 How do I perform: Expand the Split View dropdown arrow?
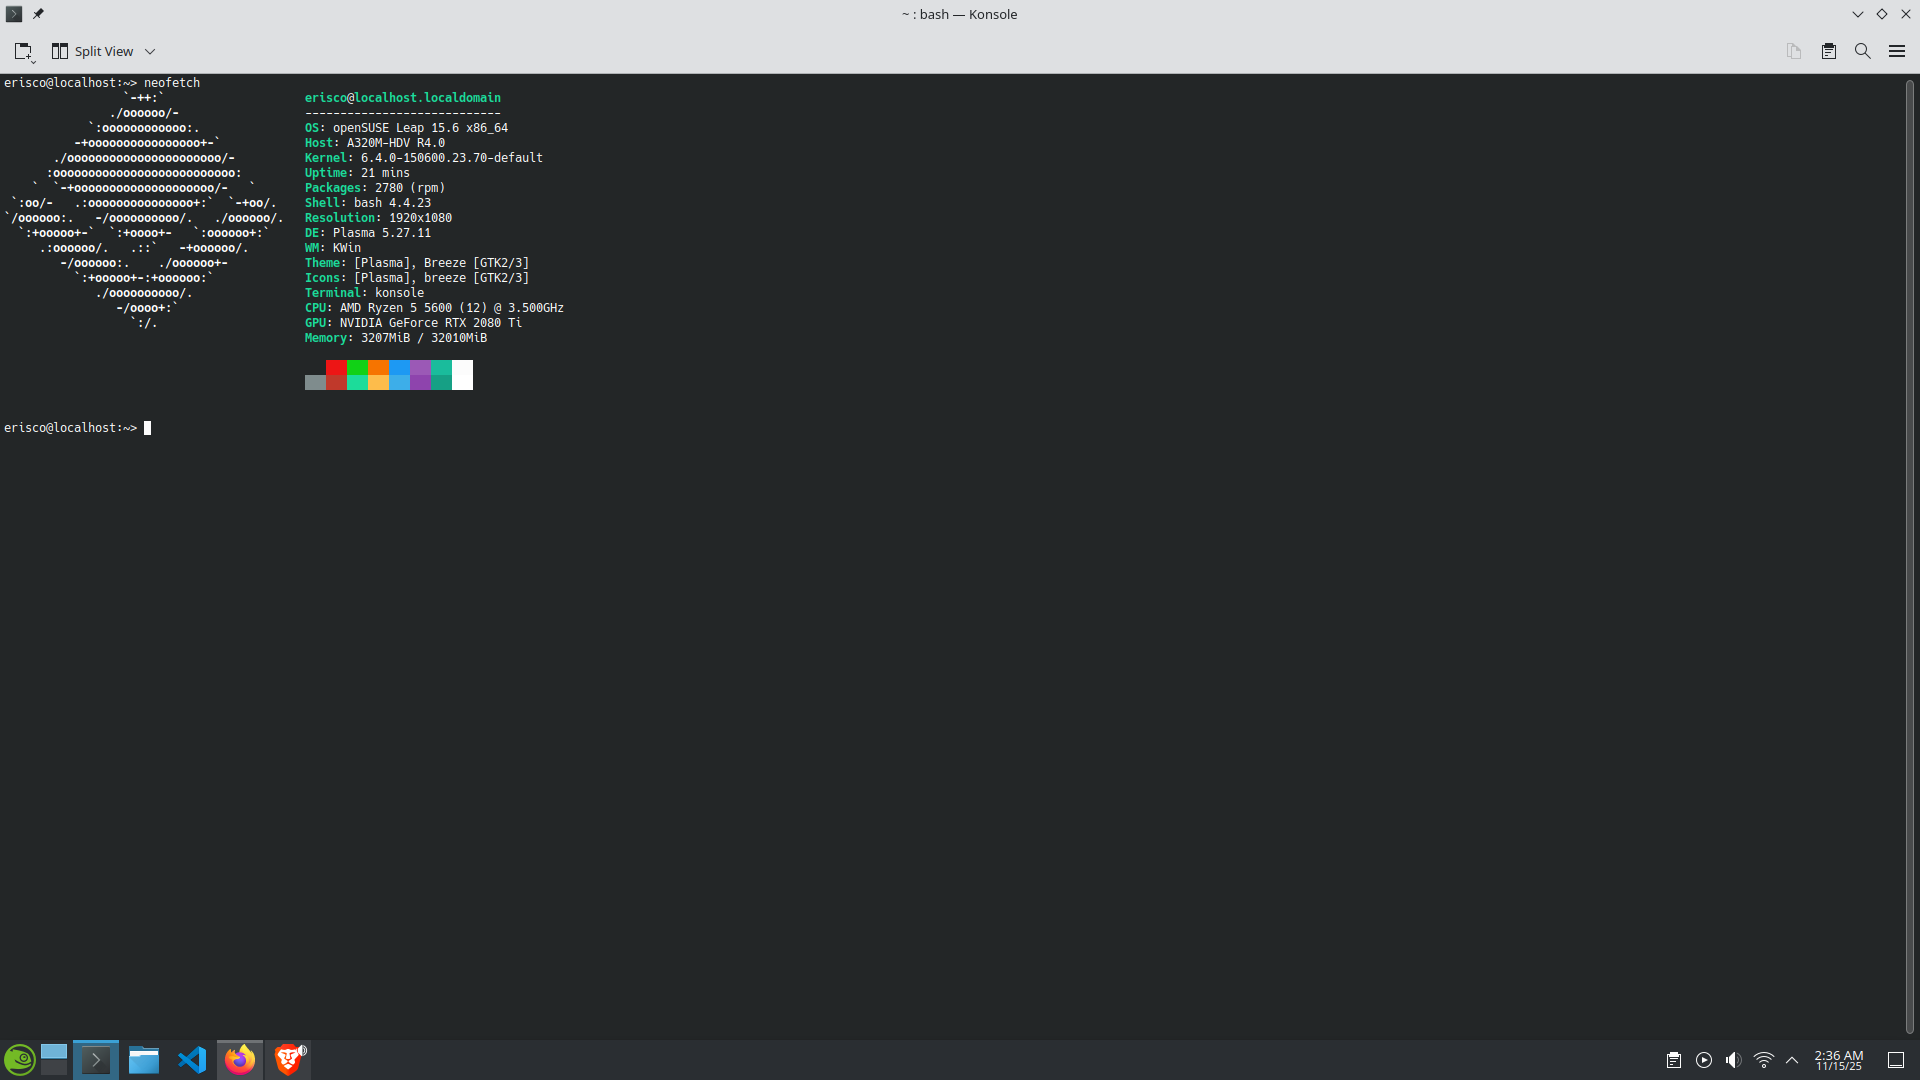(x=150, y=51)
